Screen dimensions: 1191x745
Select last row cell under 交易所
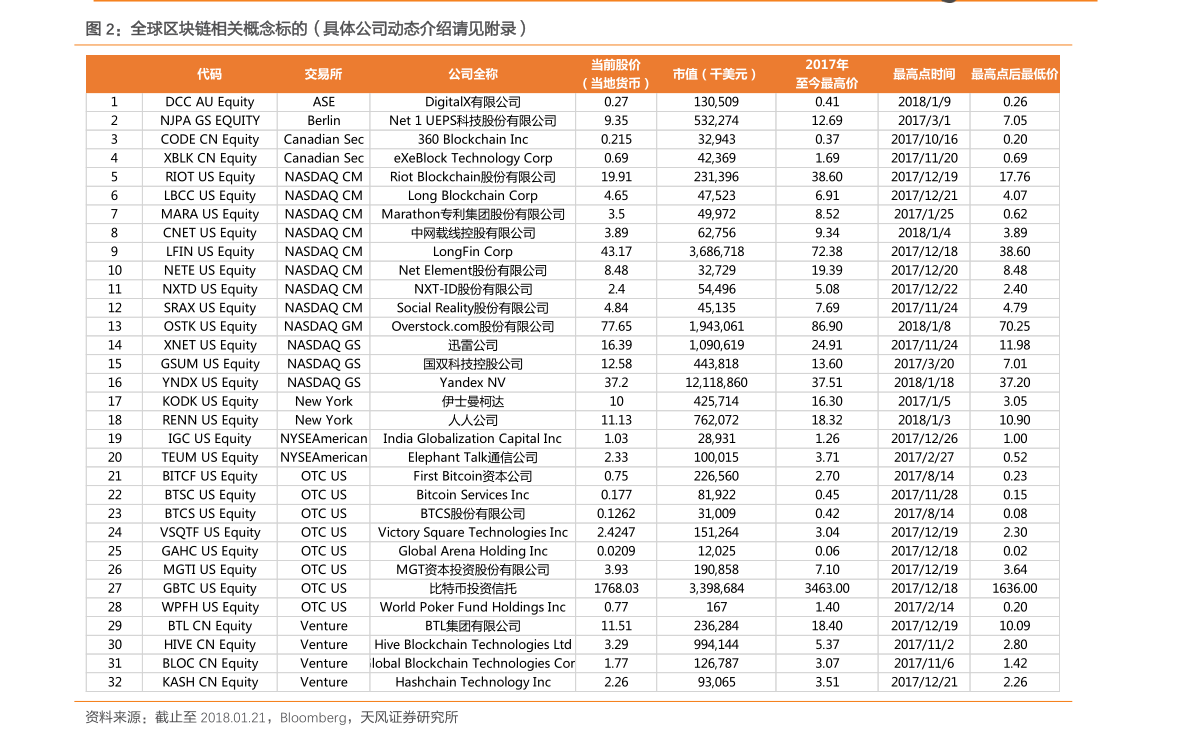[323, 682]
